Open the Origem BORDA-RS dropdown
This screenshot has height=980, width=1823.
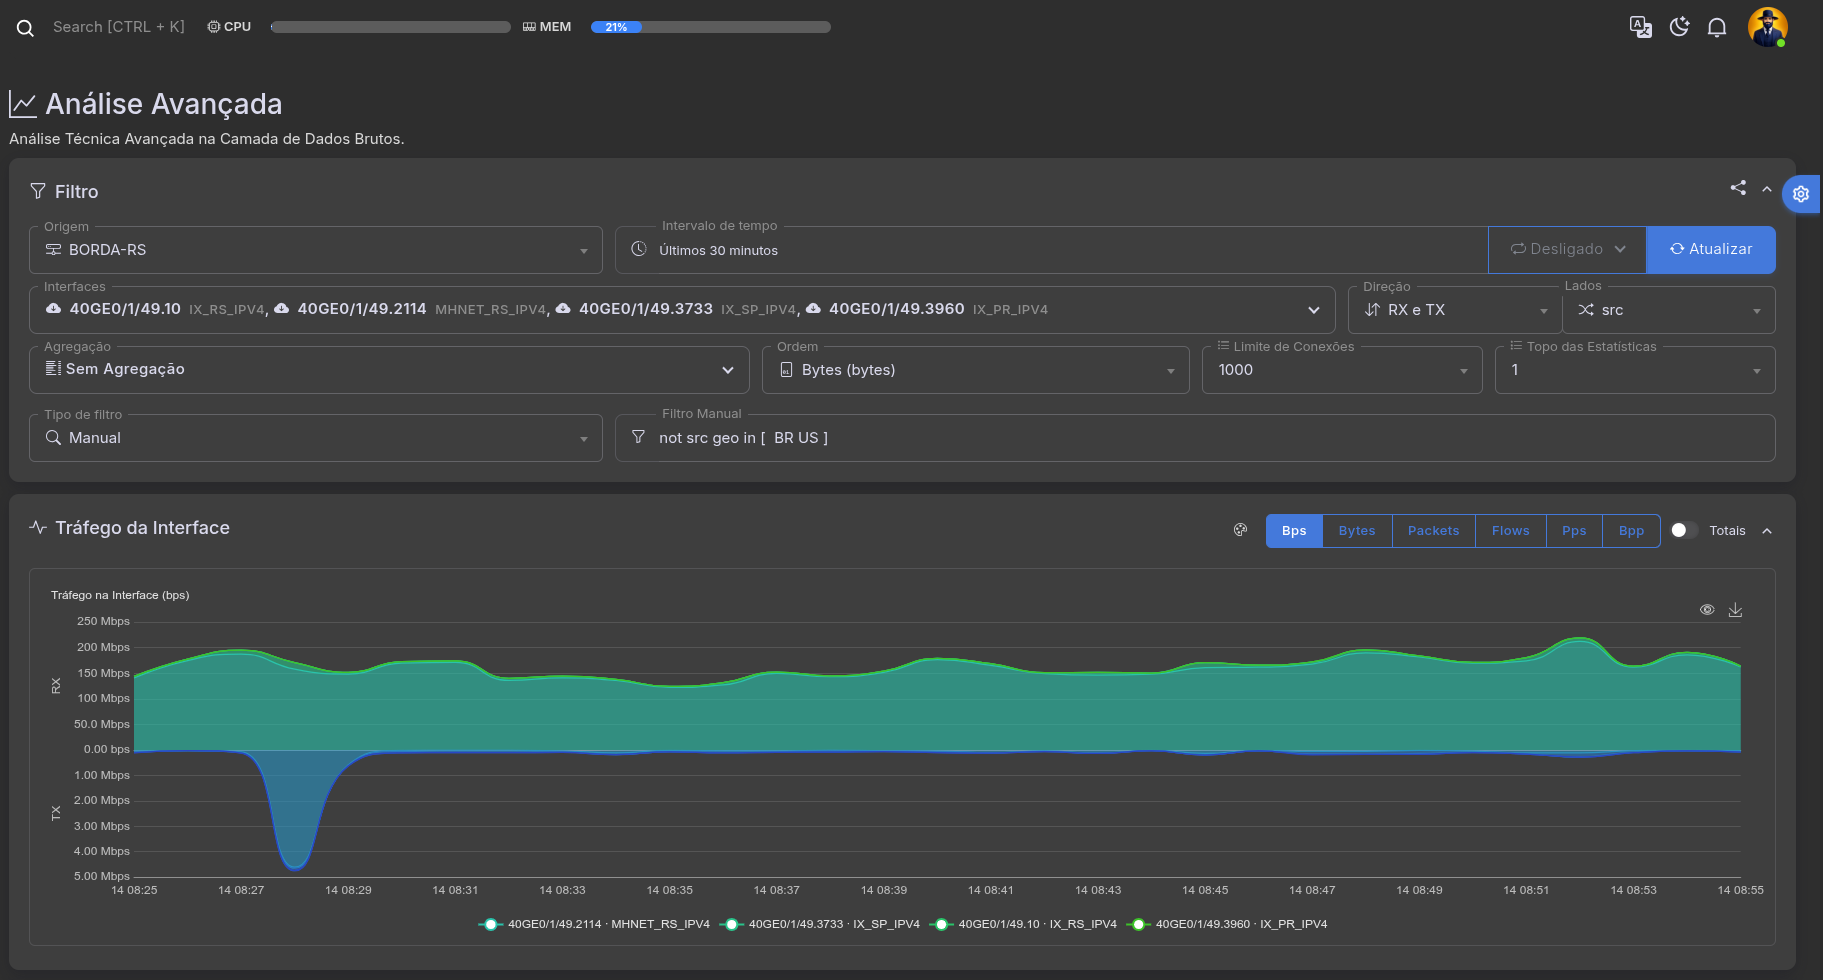(315, 250)
